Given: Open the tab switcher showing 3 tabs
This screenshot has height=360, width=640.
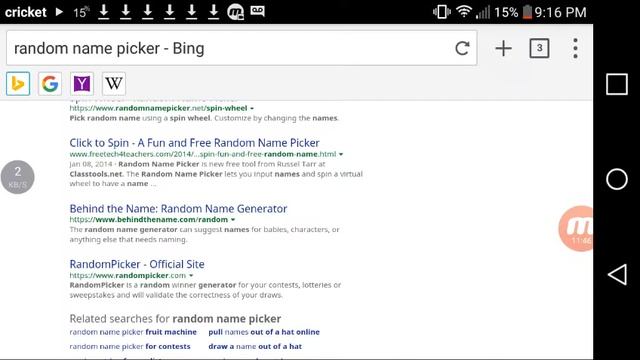Looking at the screenshot, I should tap(539, 48).
